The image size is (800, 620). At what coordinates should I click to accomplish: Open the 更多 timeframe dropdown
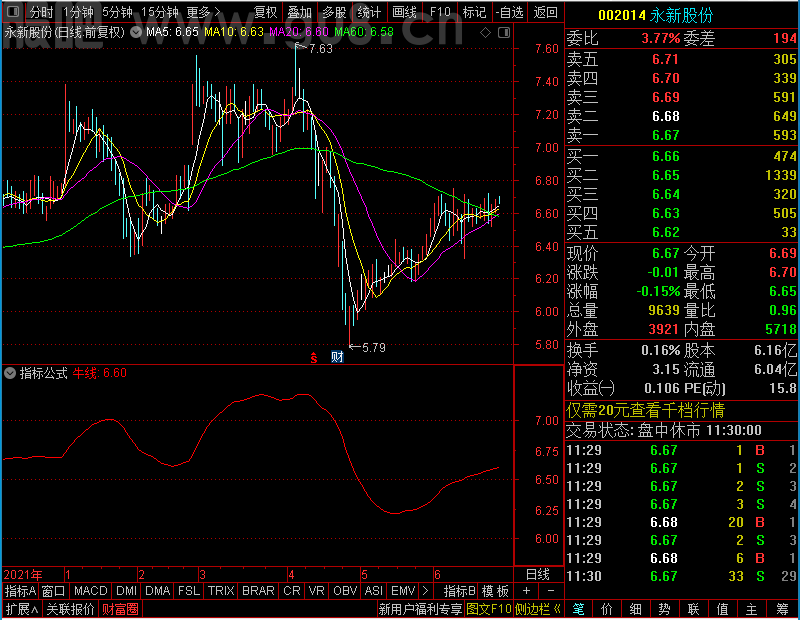[x=204, y=12]
